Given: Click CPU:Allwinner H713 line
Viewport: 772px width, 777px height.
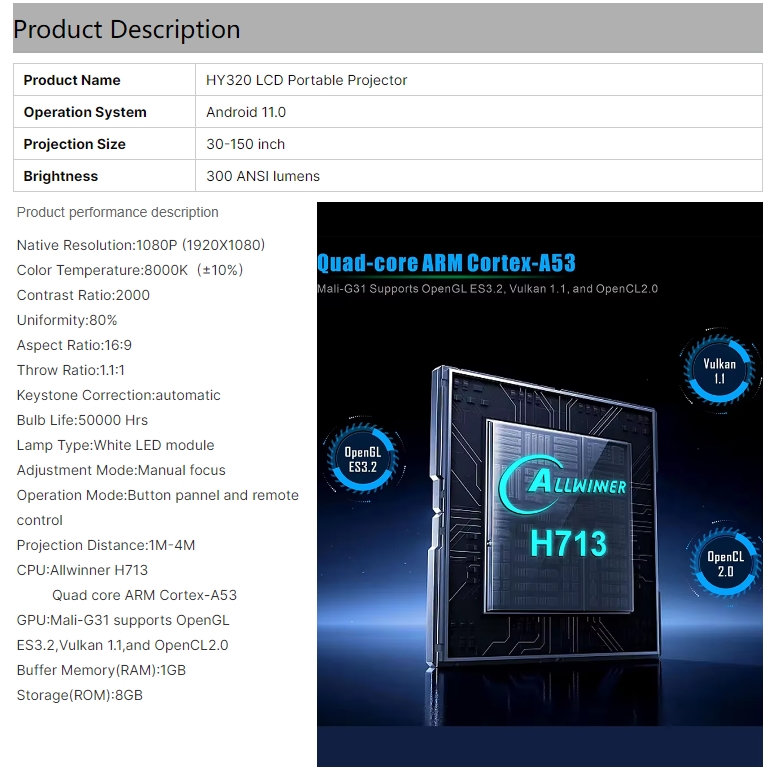Looking at the screenshot, I should [82, 570].
